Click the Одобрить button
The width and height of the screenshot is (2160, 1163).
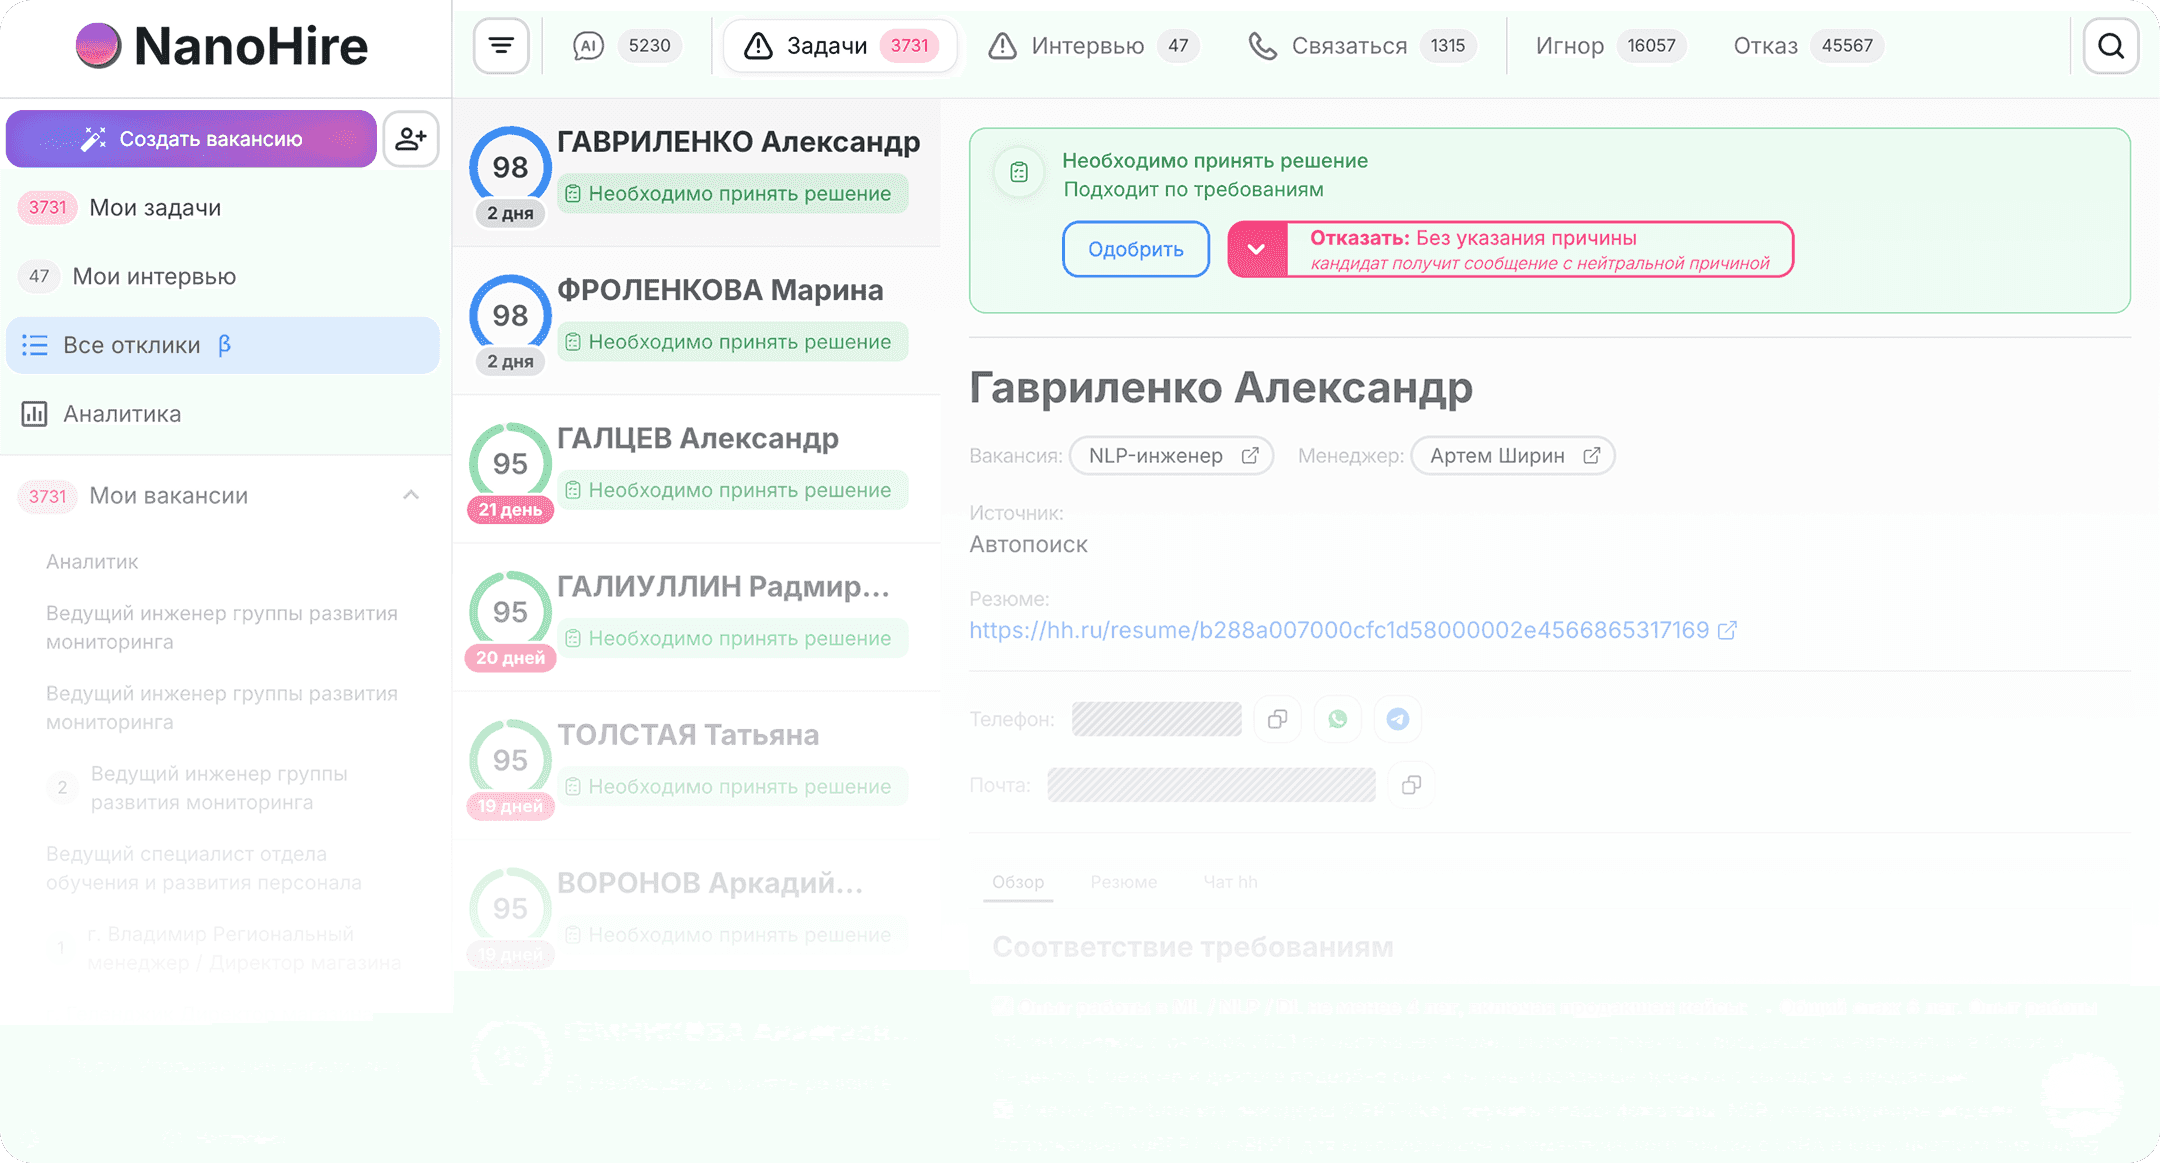coord(1135,249)
